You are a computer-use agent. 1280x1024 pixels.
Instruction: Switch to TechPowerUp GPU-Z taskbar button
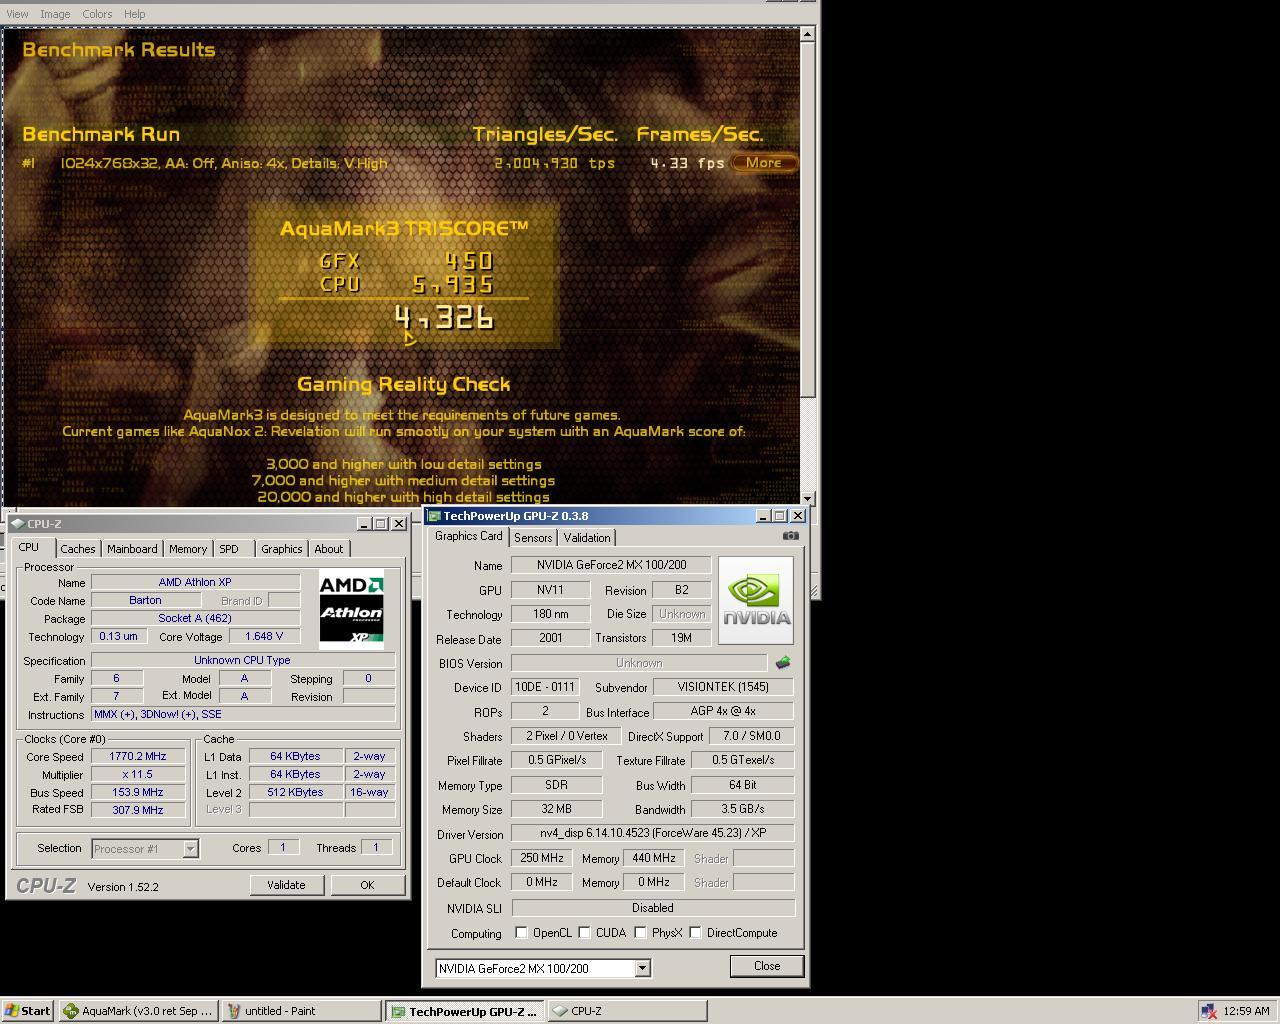tap(465, 1011)
